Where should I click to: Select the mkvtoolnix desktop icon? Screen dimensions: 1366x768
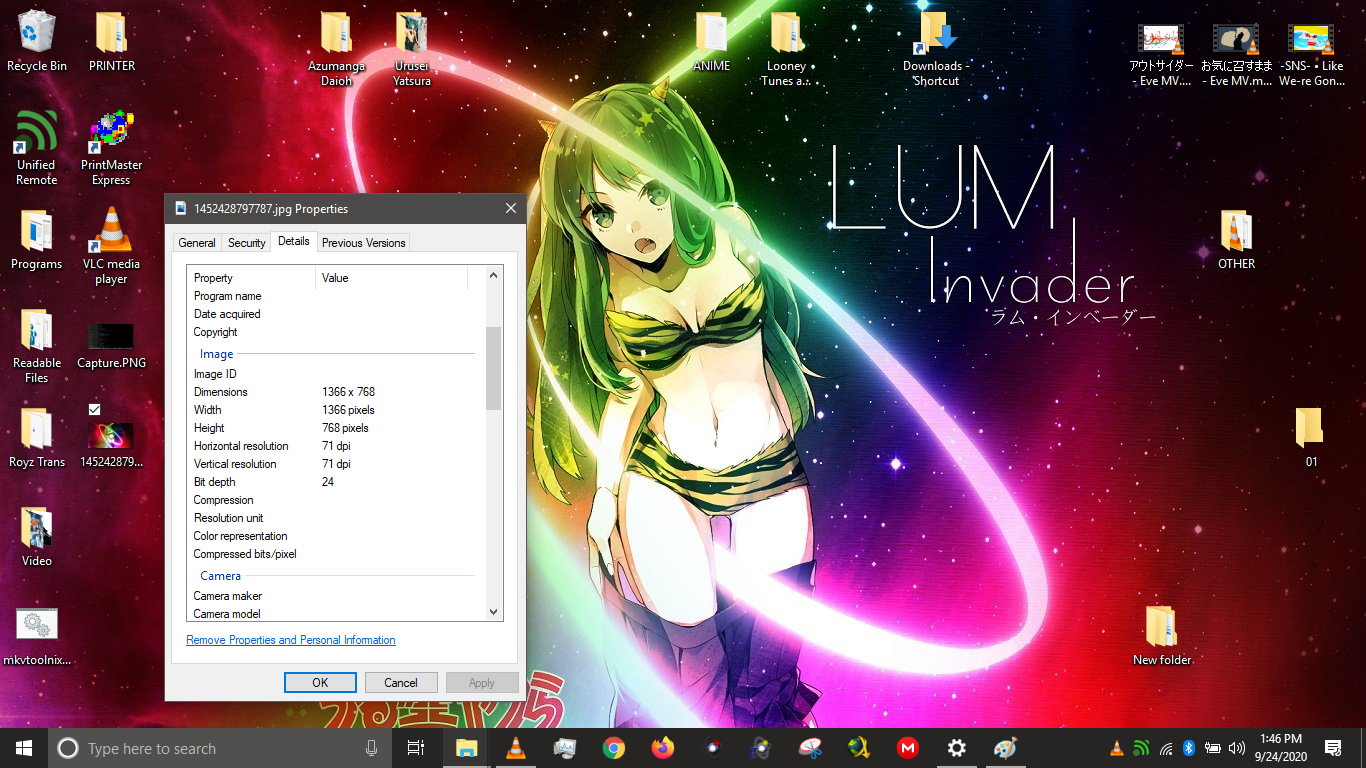[37, 636]
